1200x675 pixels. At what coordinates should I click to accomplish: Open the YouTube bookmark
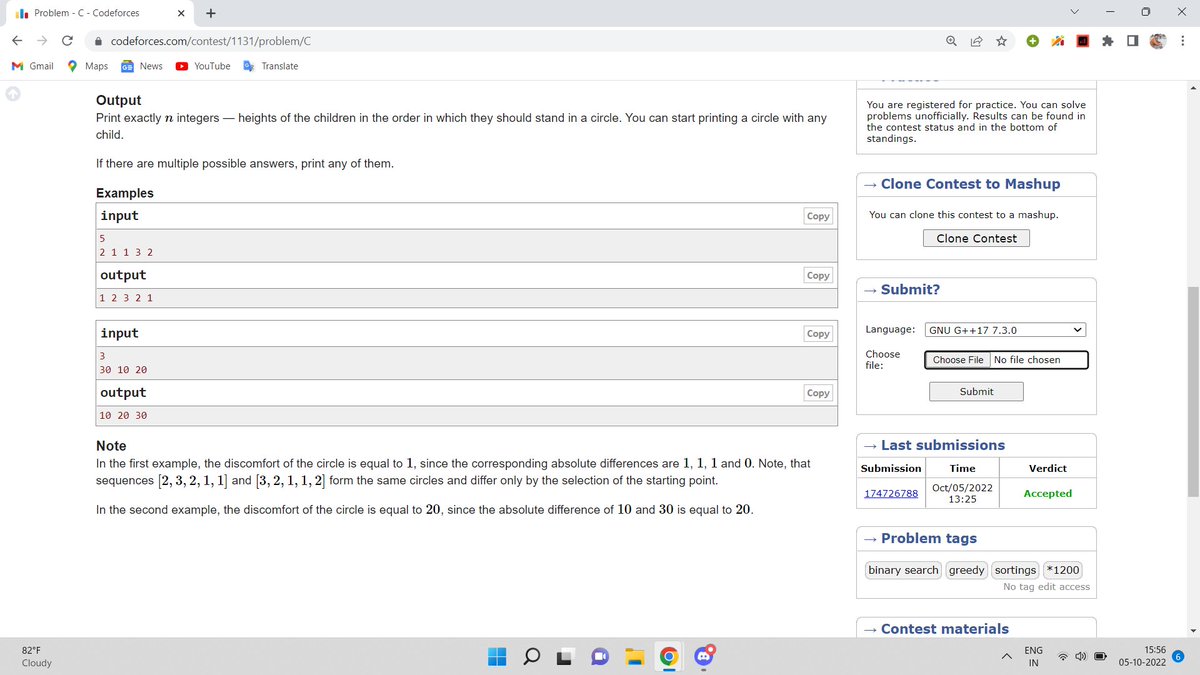tap(203, 66)
